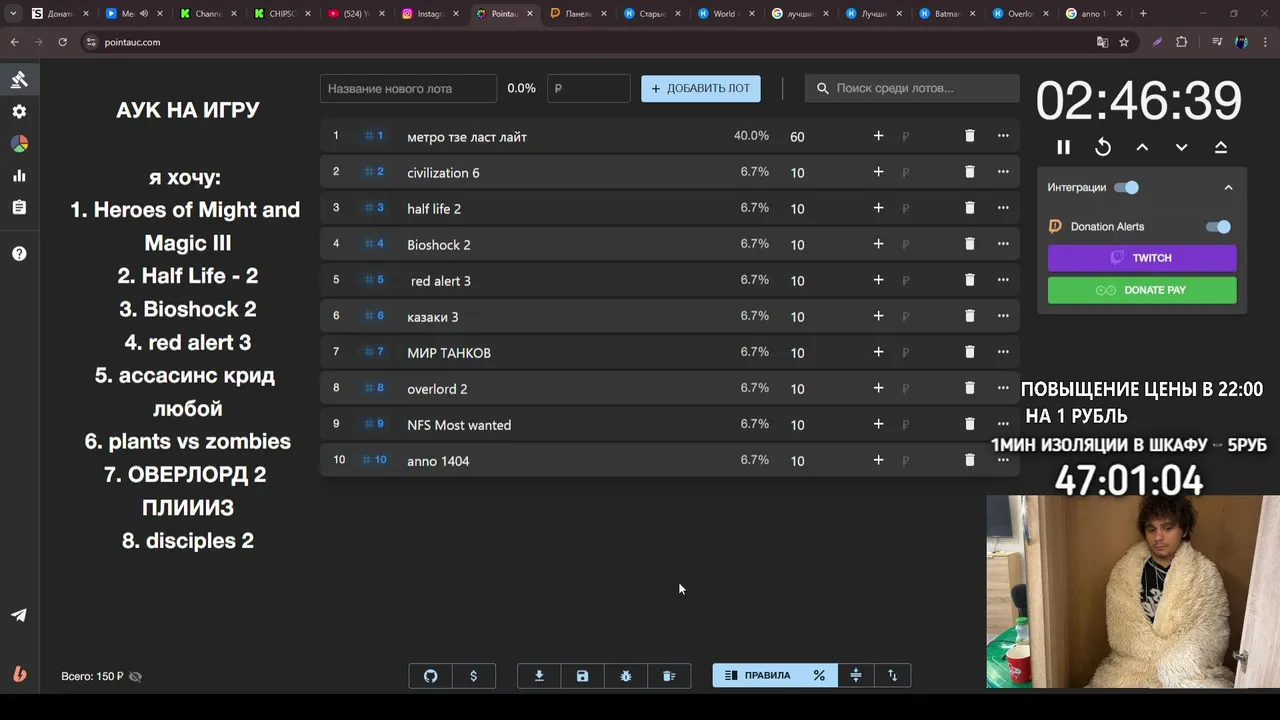
Task: Click the TWITCH integration button
Action: click(x=1142, y=258)
